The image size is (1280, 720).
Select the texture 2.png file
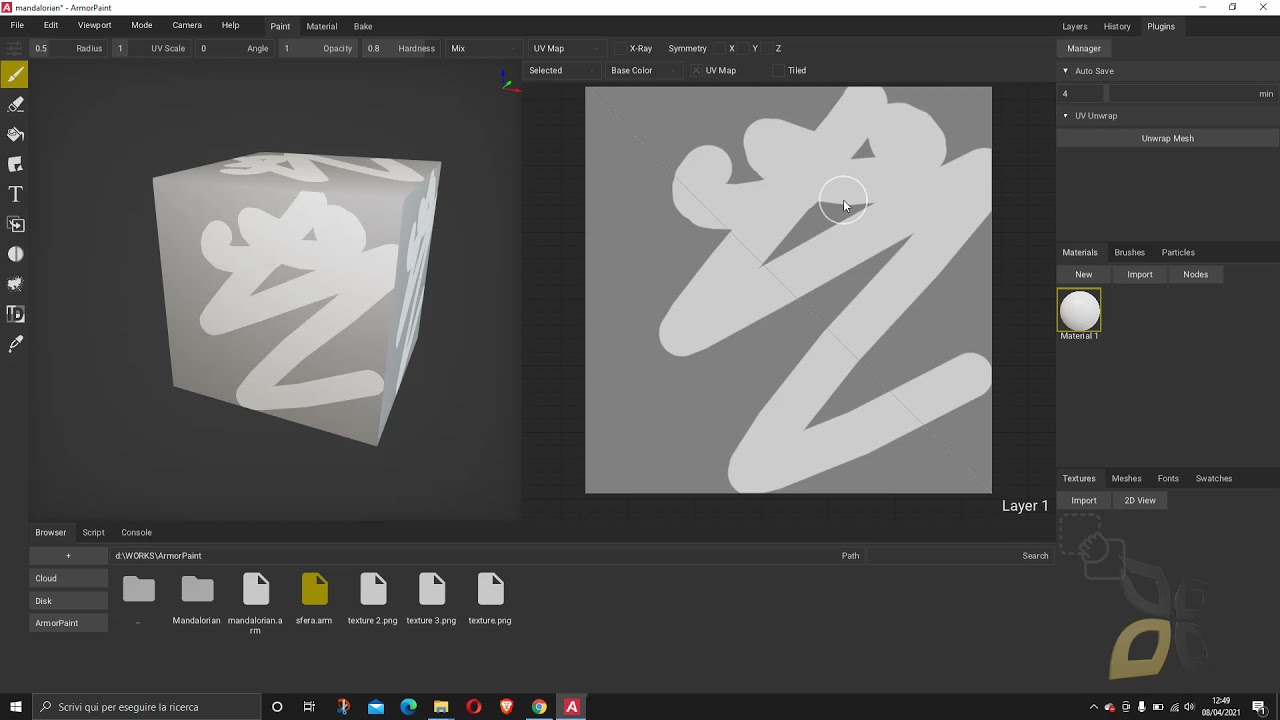tap(373, 597)
